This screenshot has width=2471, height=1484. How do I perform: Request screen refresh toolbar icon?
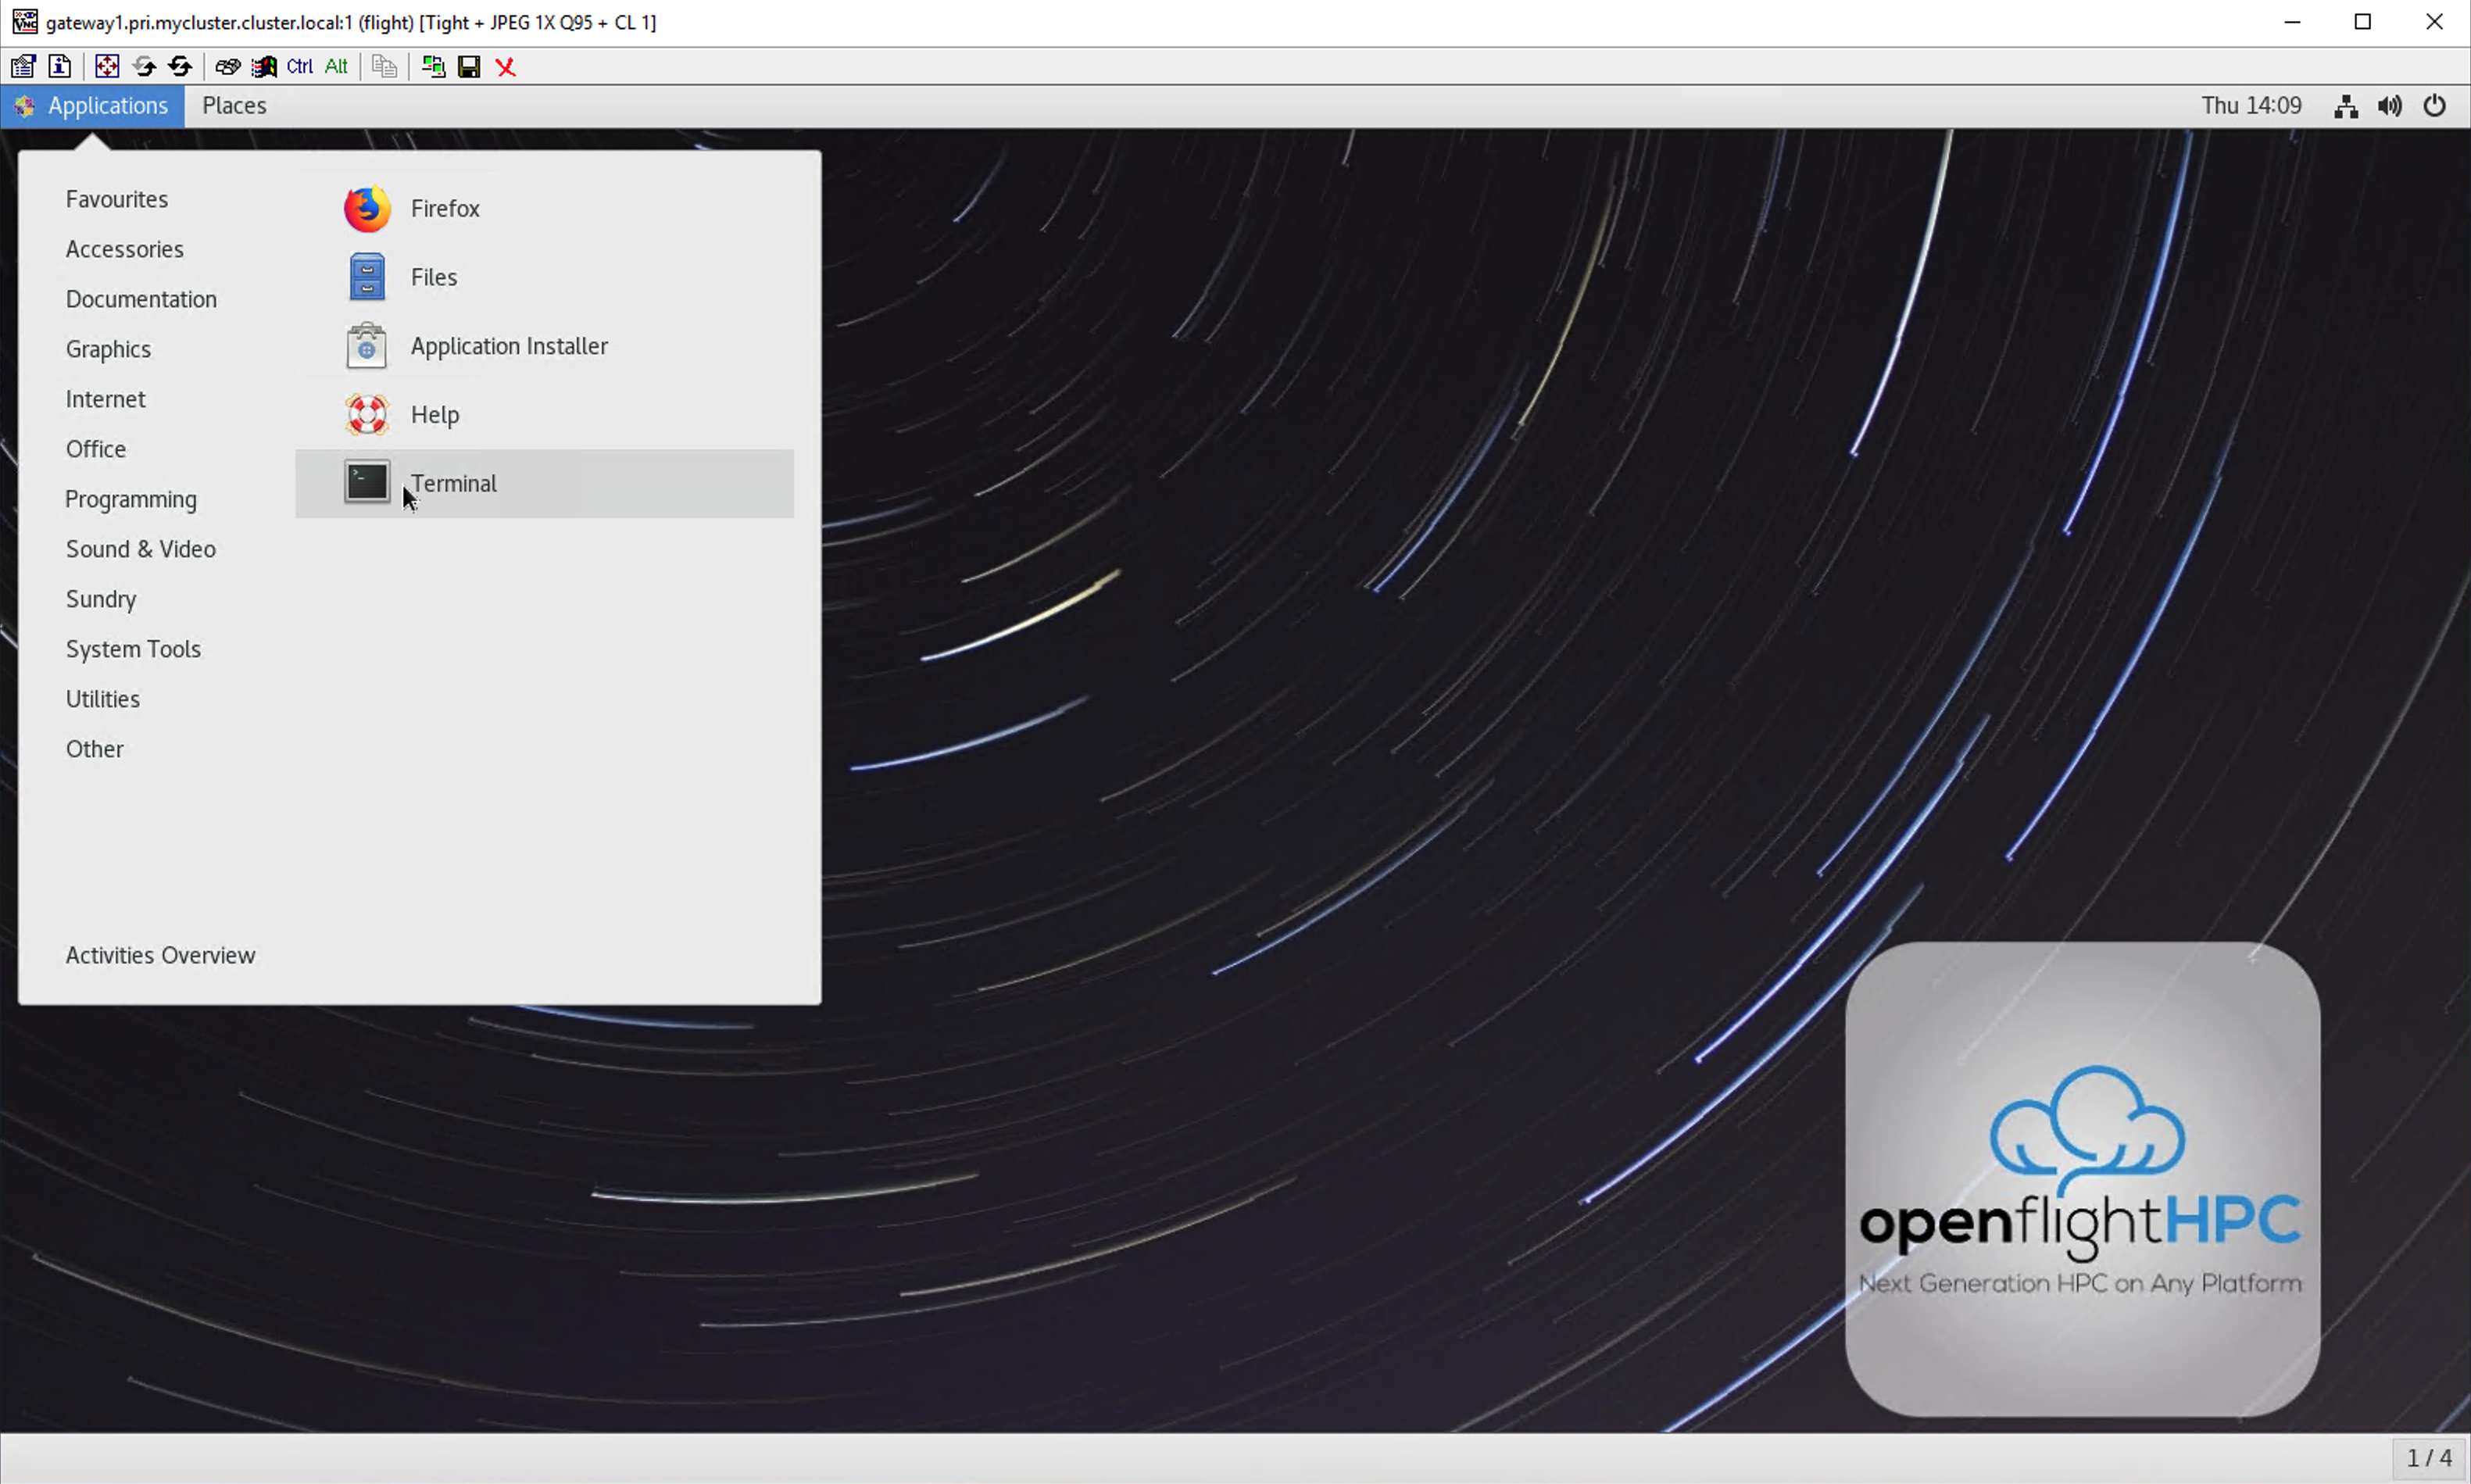(x=144, y=66)
